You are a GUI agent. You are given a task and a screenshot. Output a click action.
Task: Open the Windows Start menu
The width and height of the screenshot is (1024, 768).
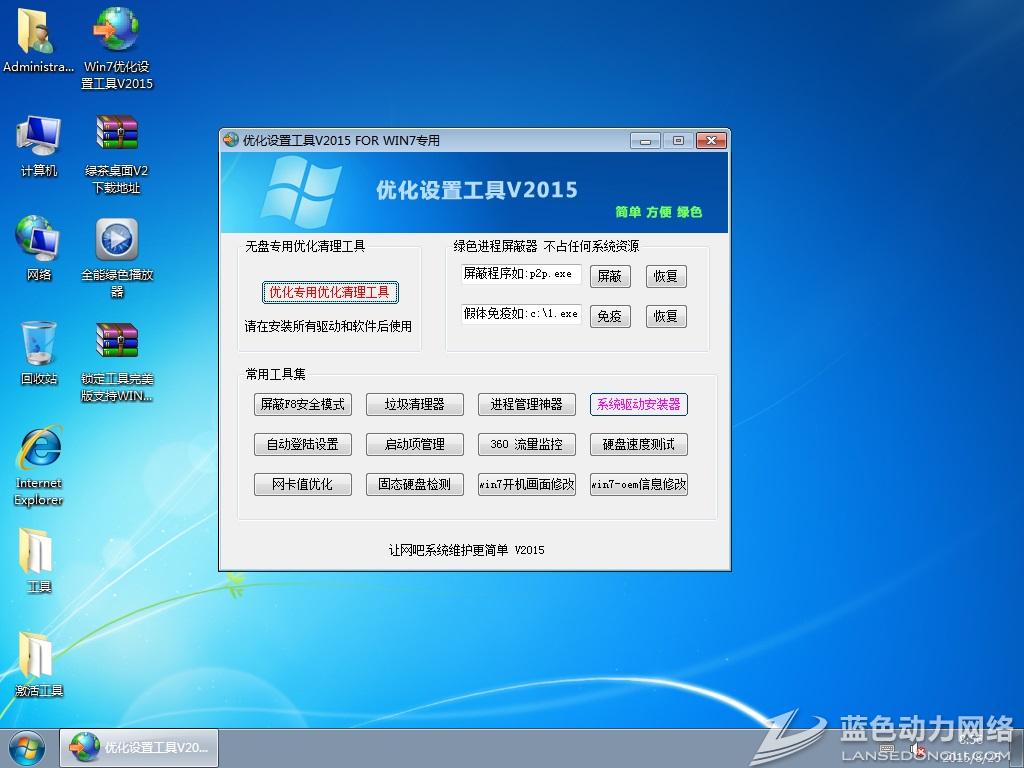(x=26, y=747)
